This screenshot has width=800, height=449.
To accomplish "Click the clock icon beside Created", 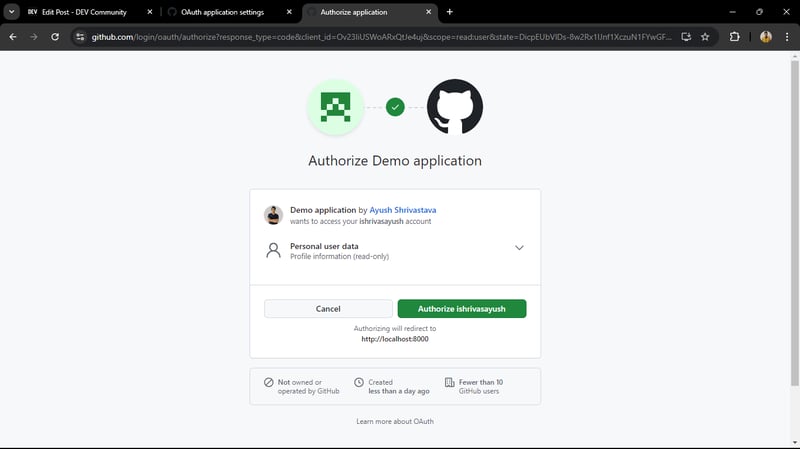I will (x=359, y=382).
